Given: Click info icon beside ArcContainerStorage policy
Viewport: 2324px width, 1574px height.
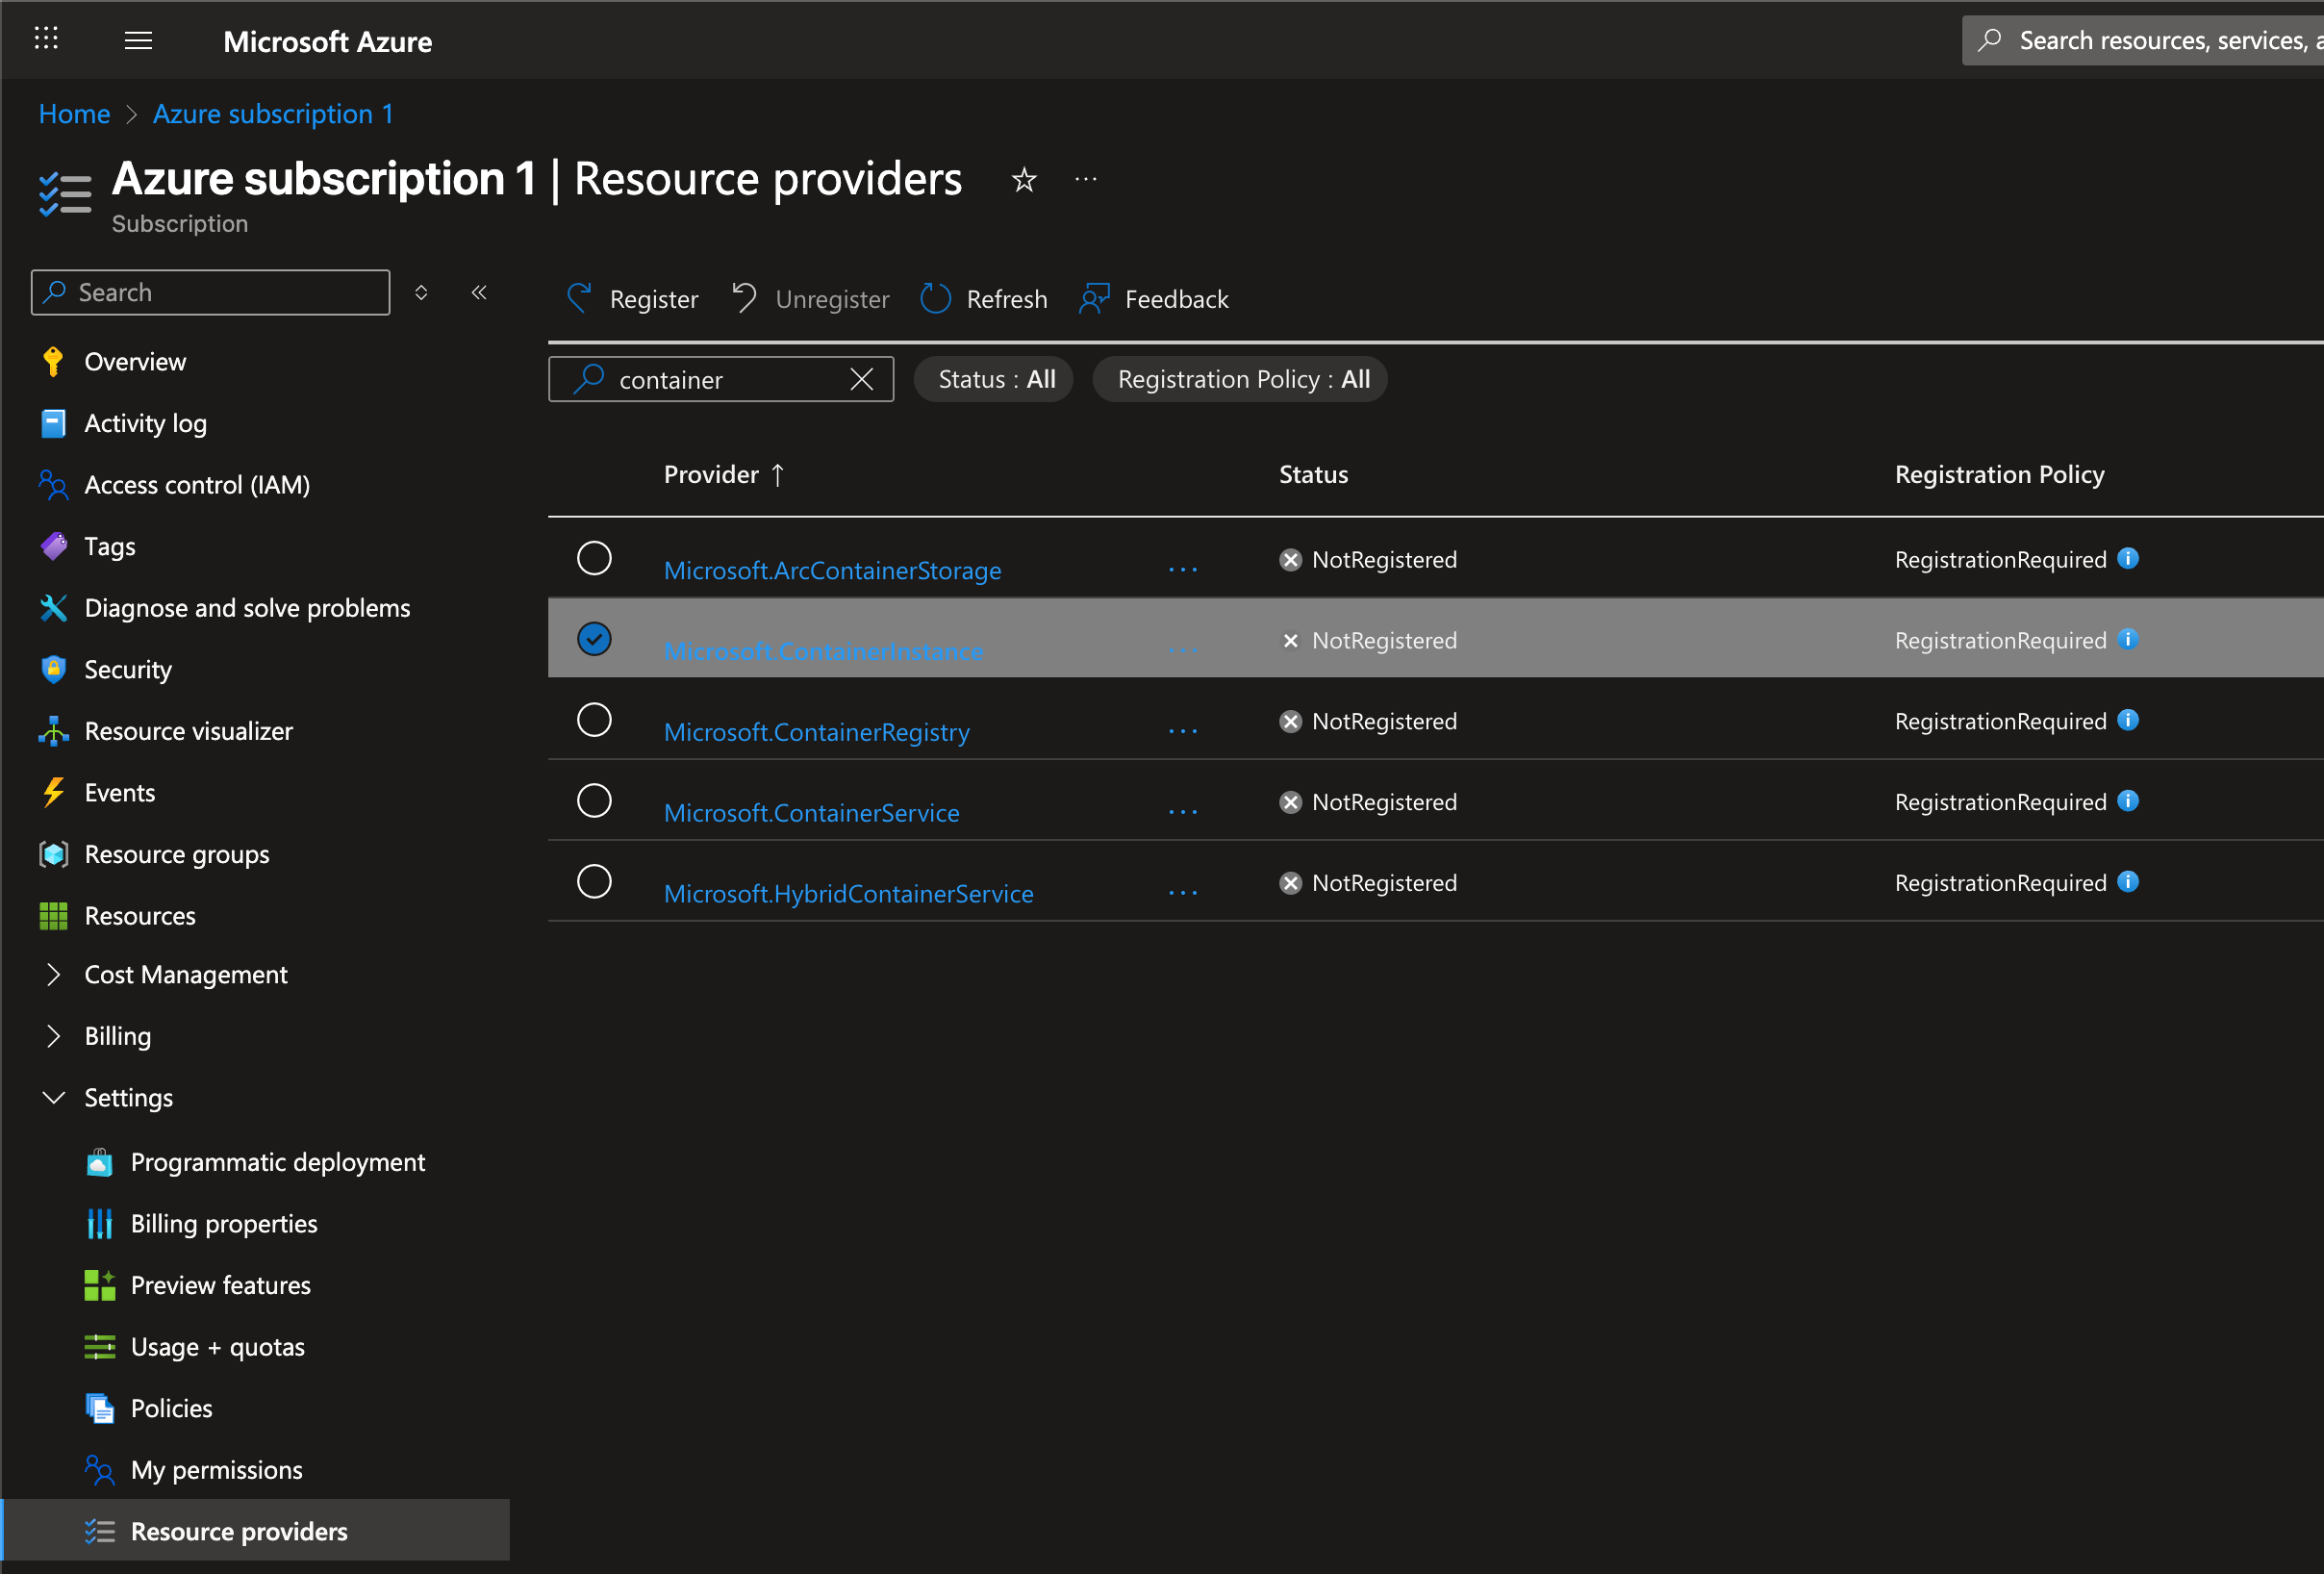Looking at the screenshot, I should tap(2128, 558).
